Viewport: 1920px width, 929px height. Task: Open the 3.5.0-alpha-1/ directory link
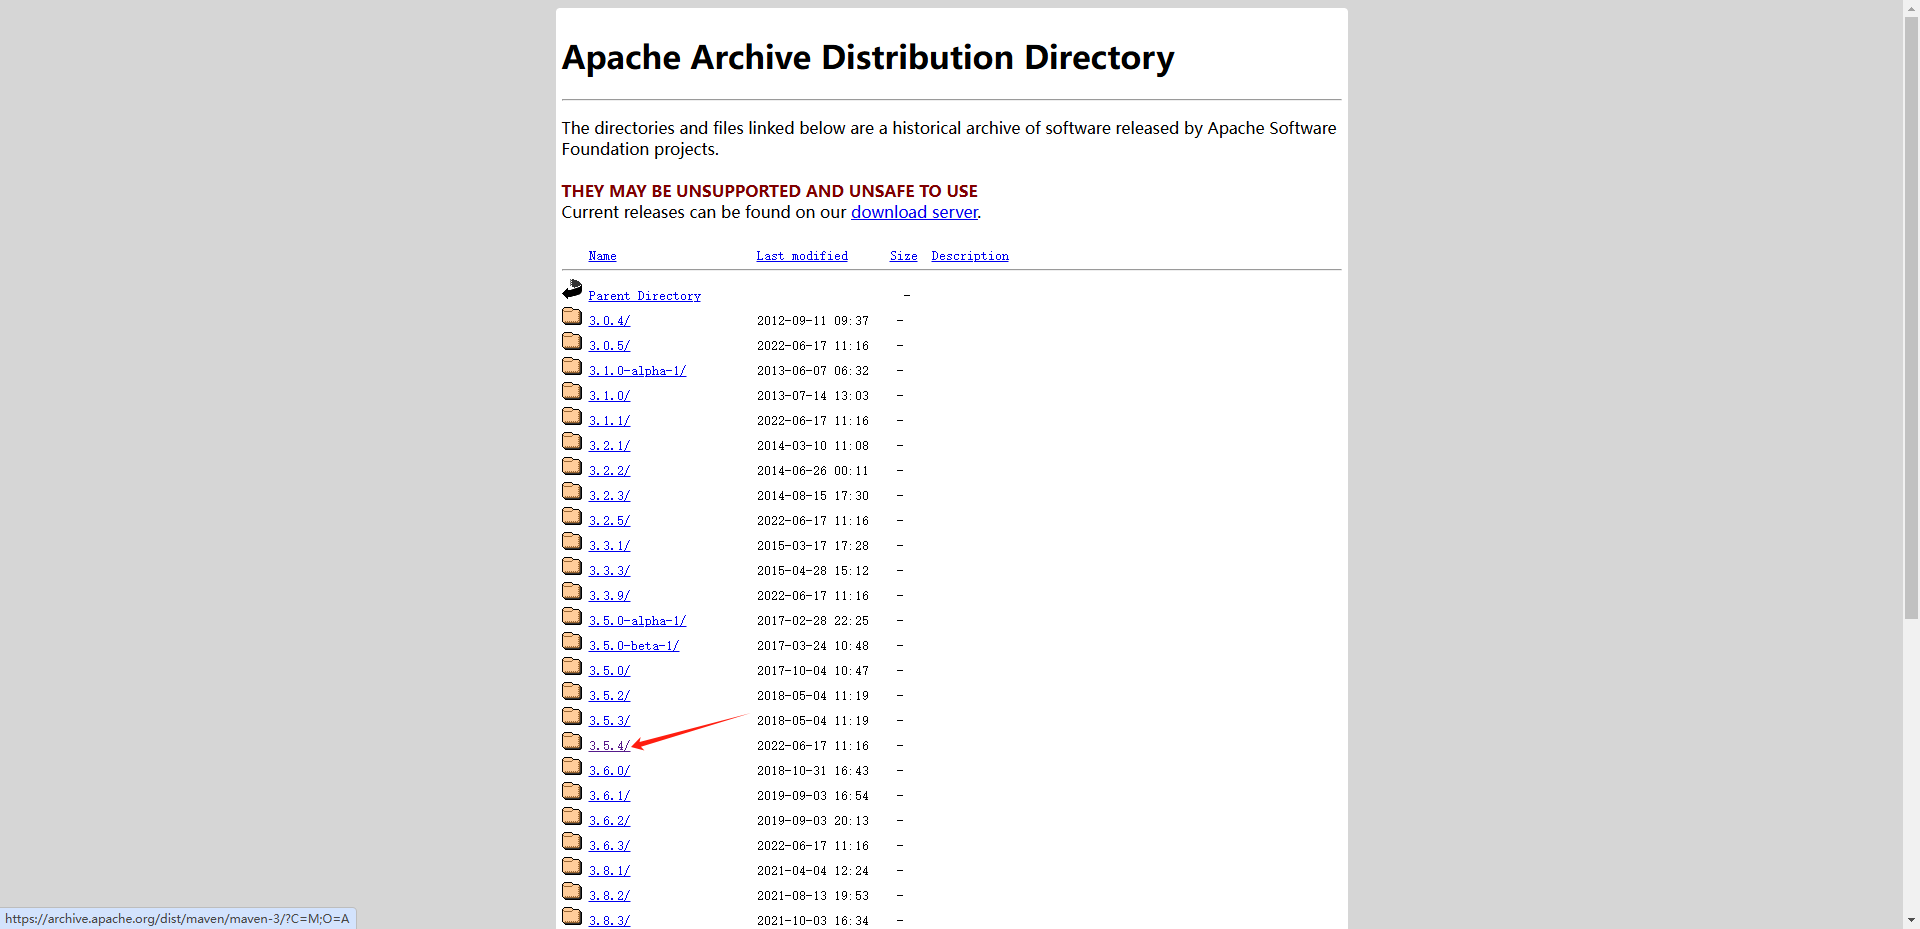pyautogui.click(x=637, y=621)
